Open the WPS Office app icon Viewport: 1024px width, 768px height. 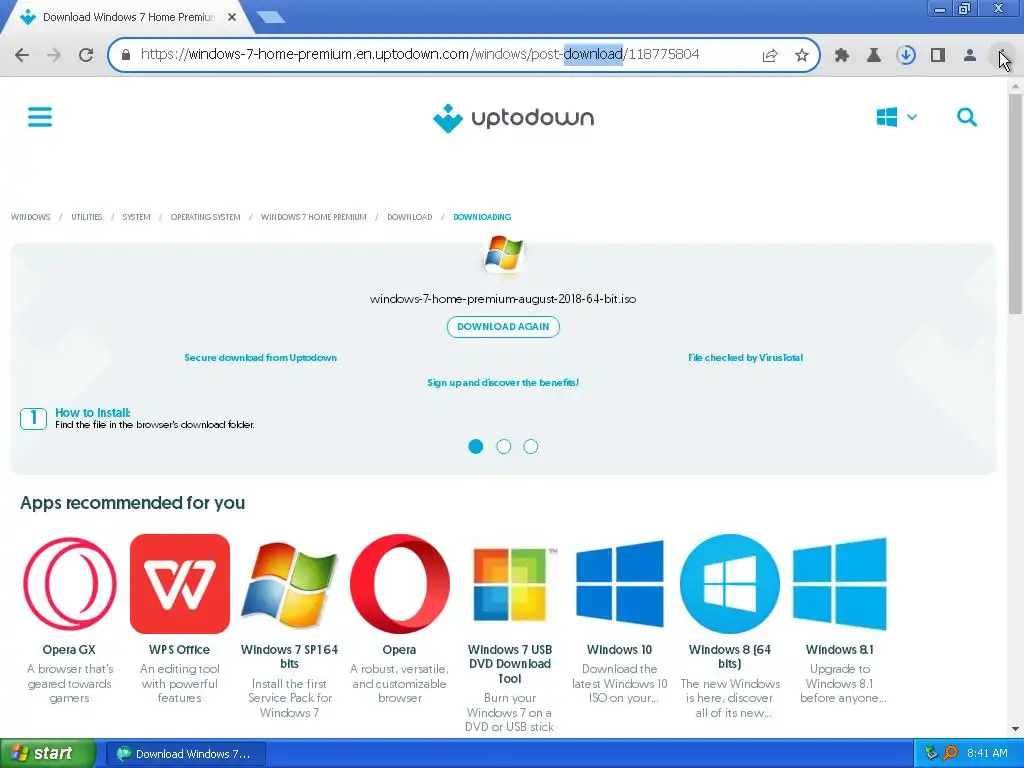(x=180, y=584)
